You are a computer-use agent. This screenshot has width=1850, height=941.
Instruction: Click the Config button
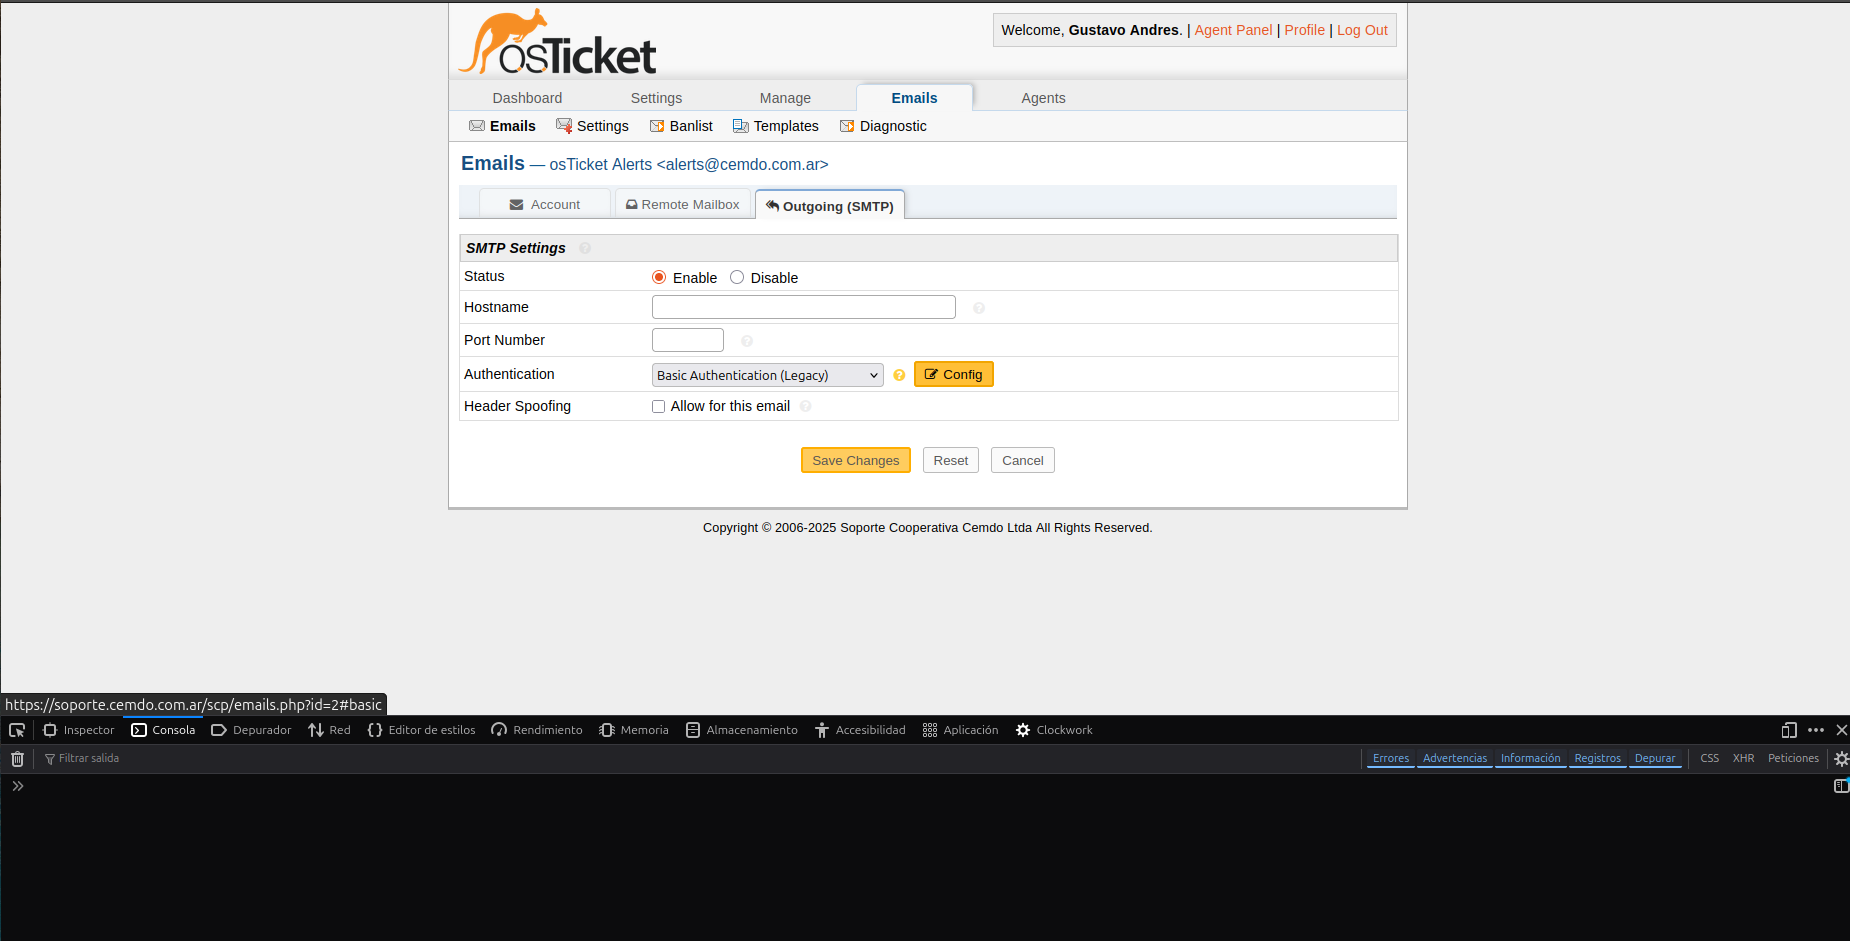(953, 374)
